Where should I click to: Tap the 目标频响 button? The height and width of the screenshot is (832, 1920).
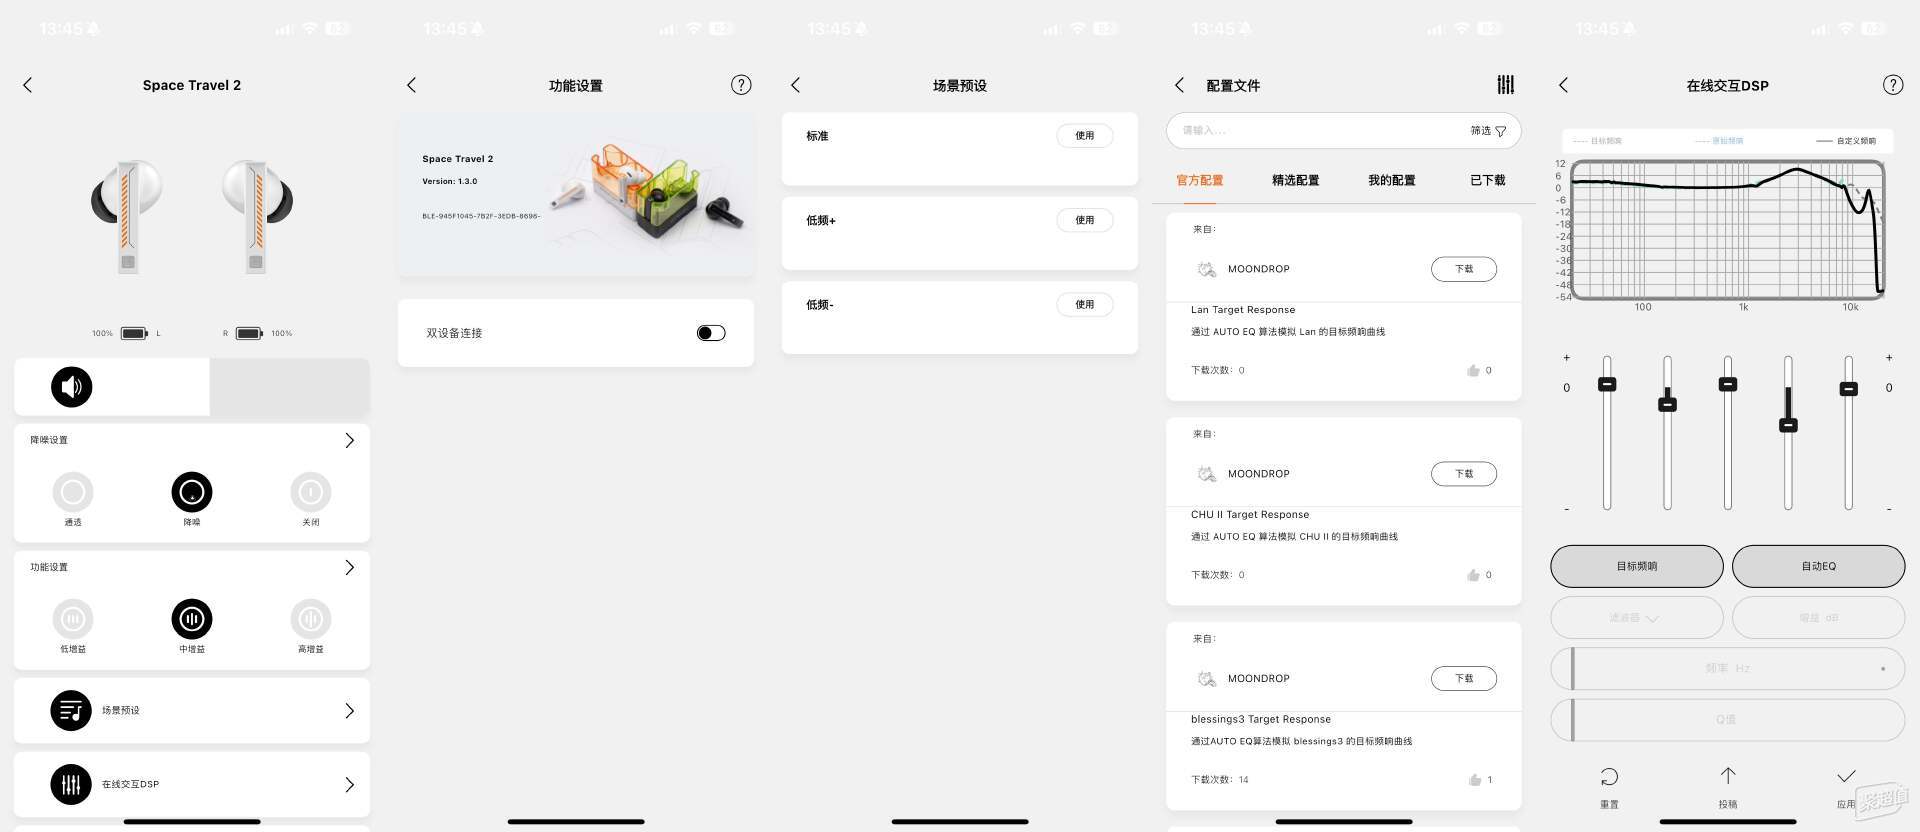[1637, 566]
